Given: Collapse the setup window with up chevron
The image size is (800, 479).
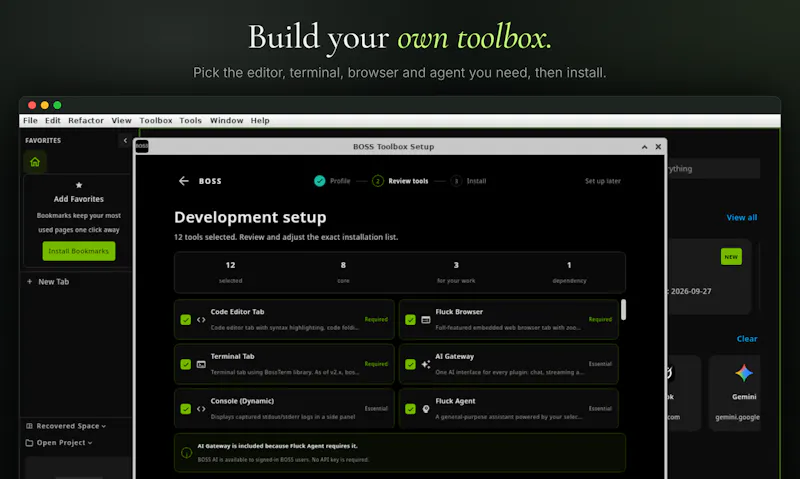Looking at the screenshot, I should [x=644, y=147].
